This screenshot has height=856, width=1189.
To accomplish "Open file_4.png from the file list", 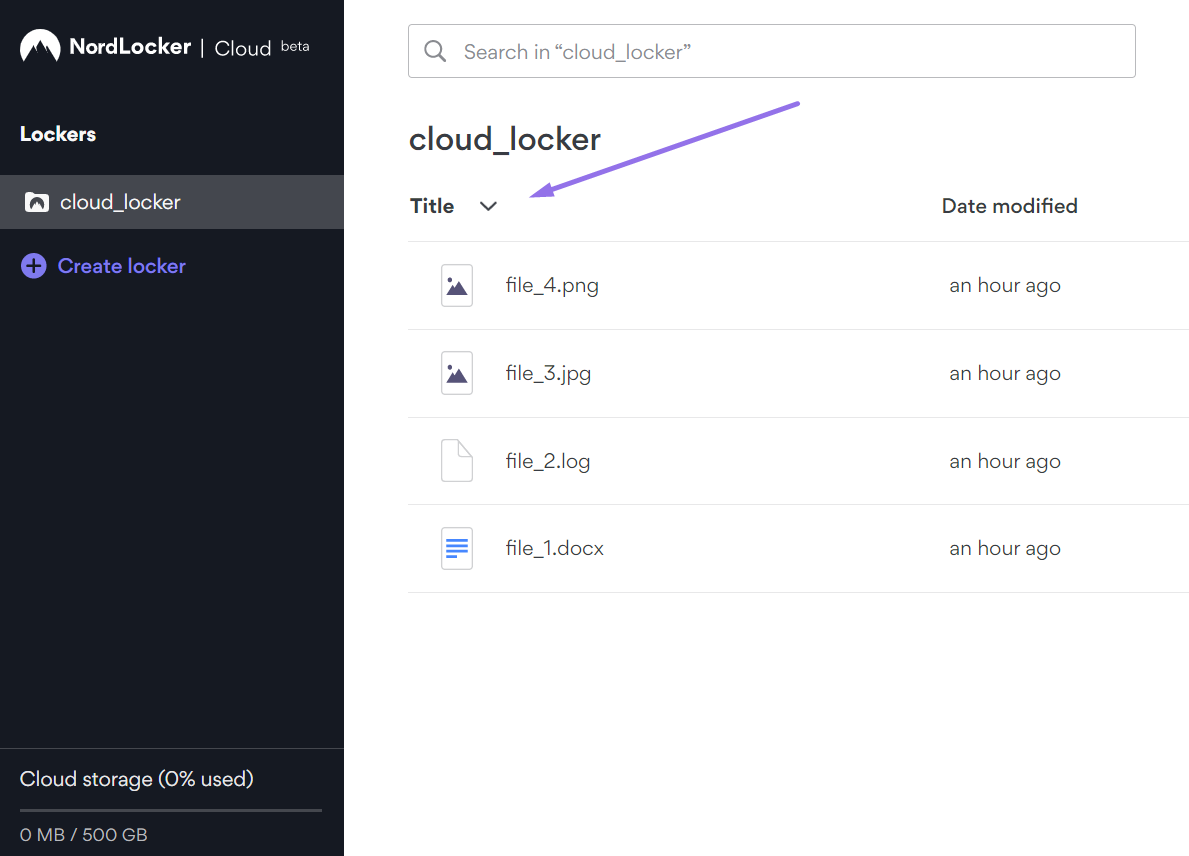I will coord(552,286).
